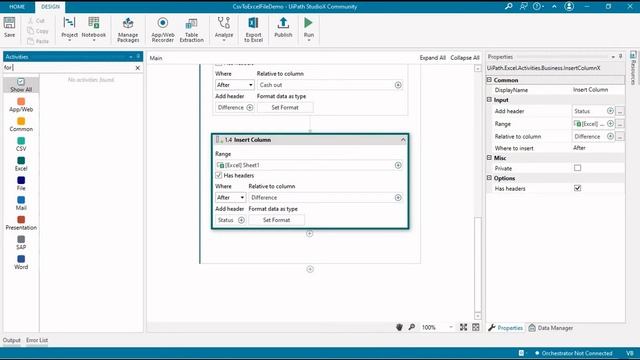Open the zoom percentage dropdown
This screenshot has height=360, width=640.
click(451, 327)
